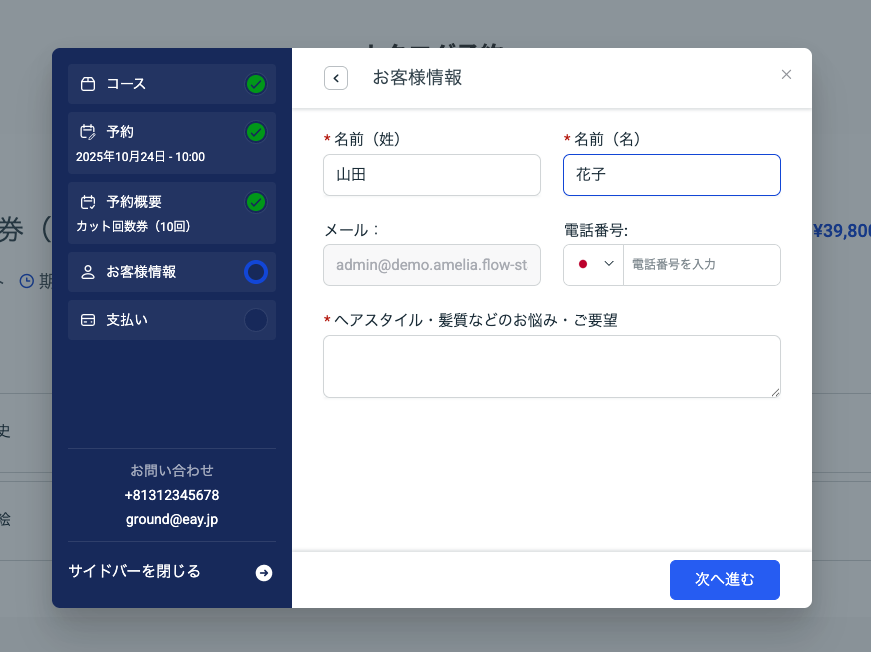Focus the 電話番号を入力 phone number field

pyautogui.click(x=700, y=265)
